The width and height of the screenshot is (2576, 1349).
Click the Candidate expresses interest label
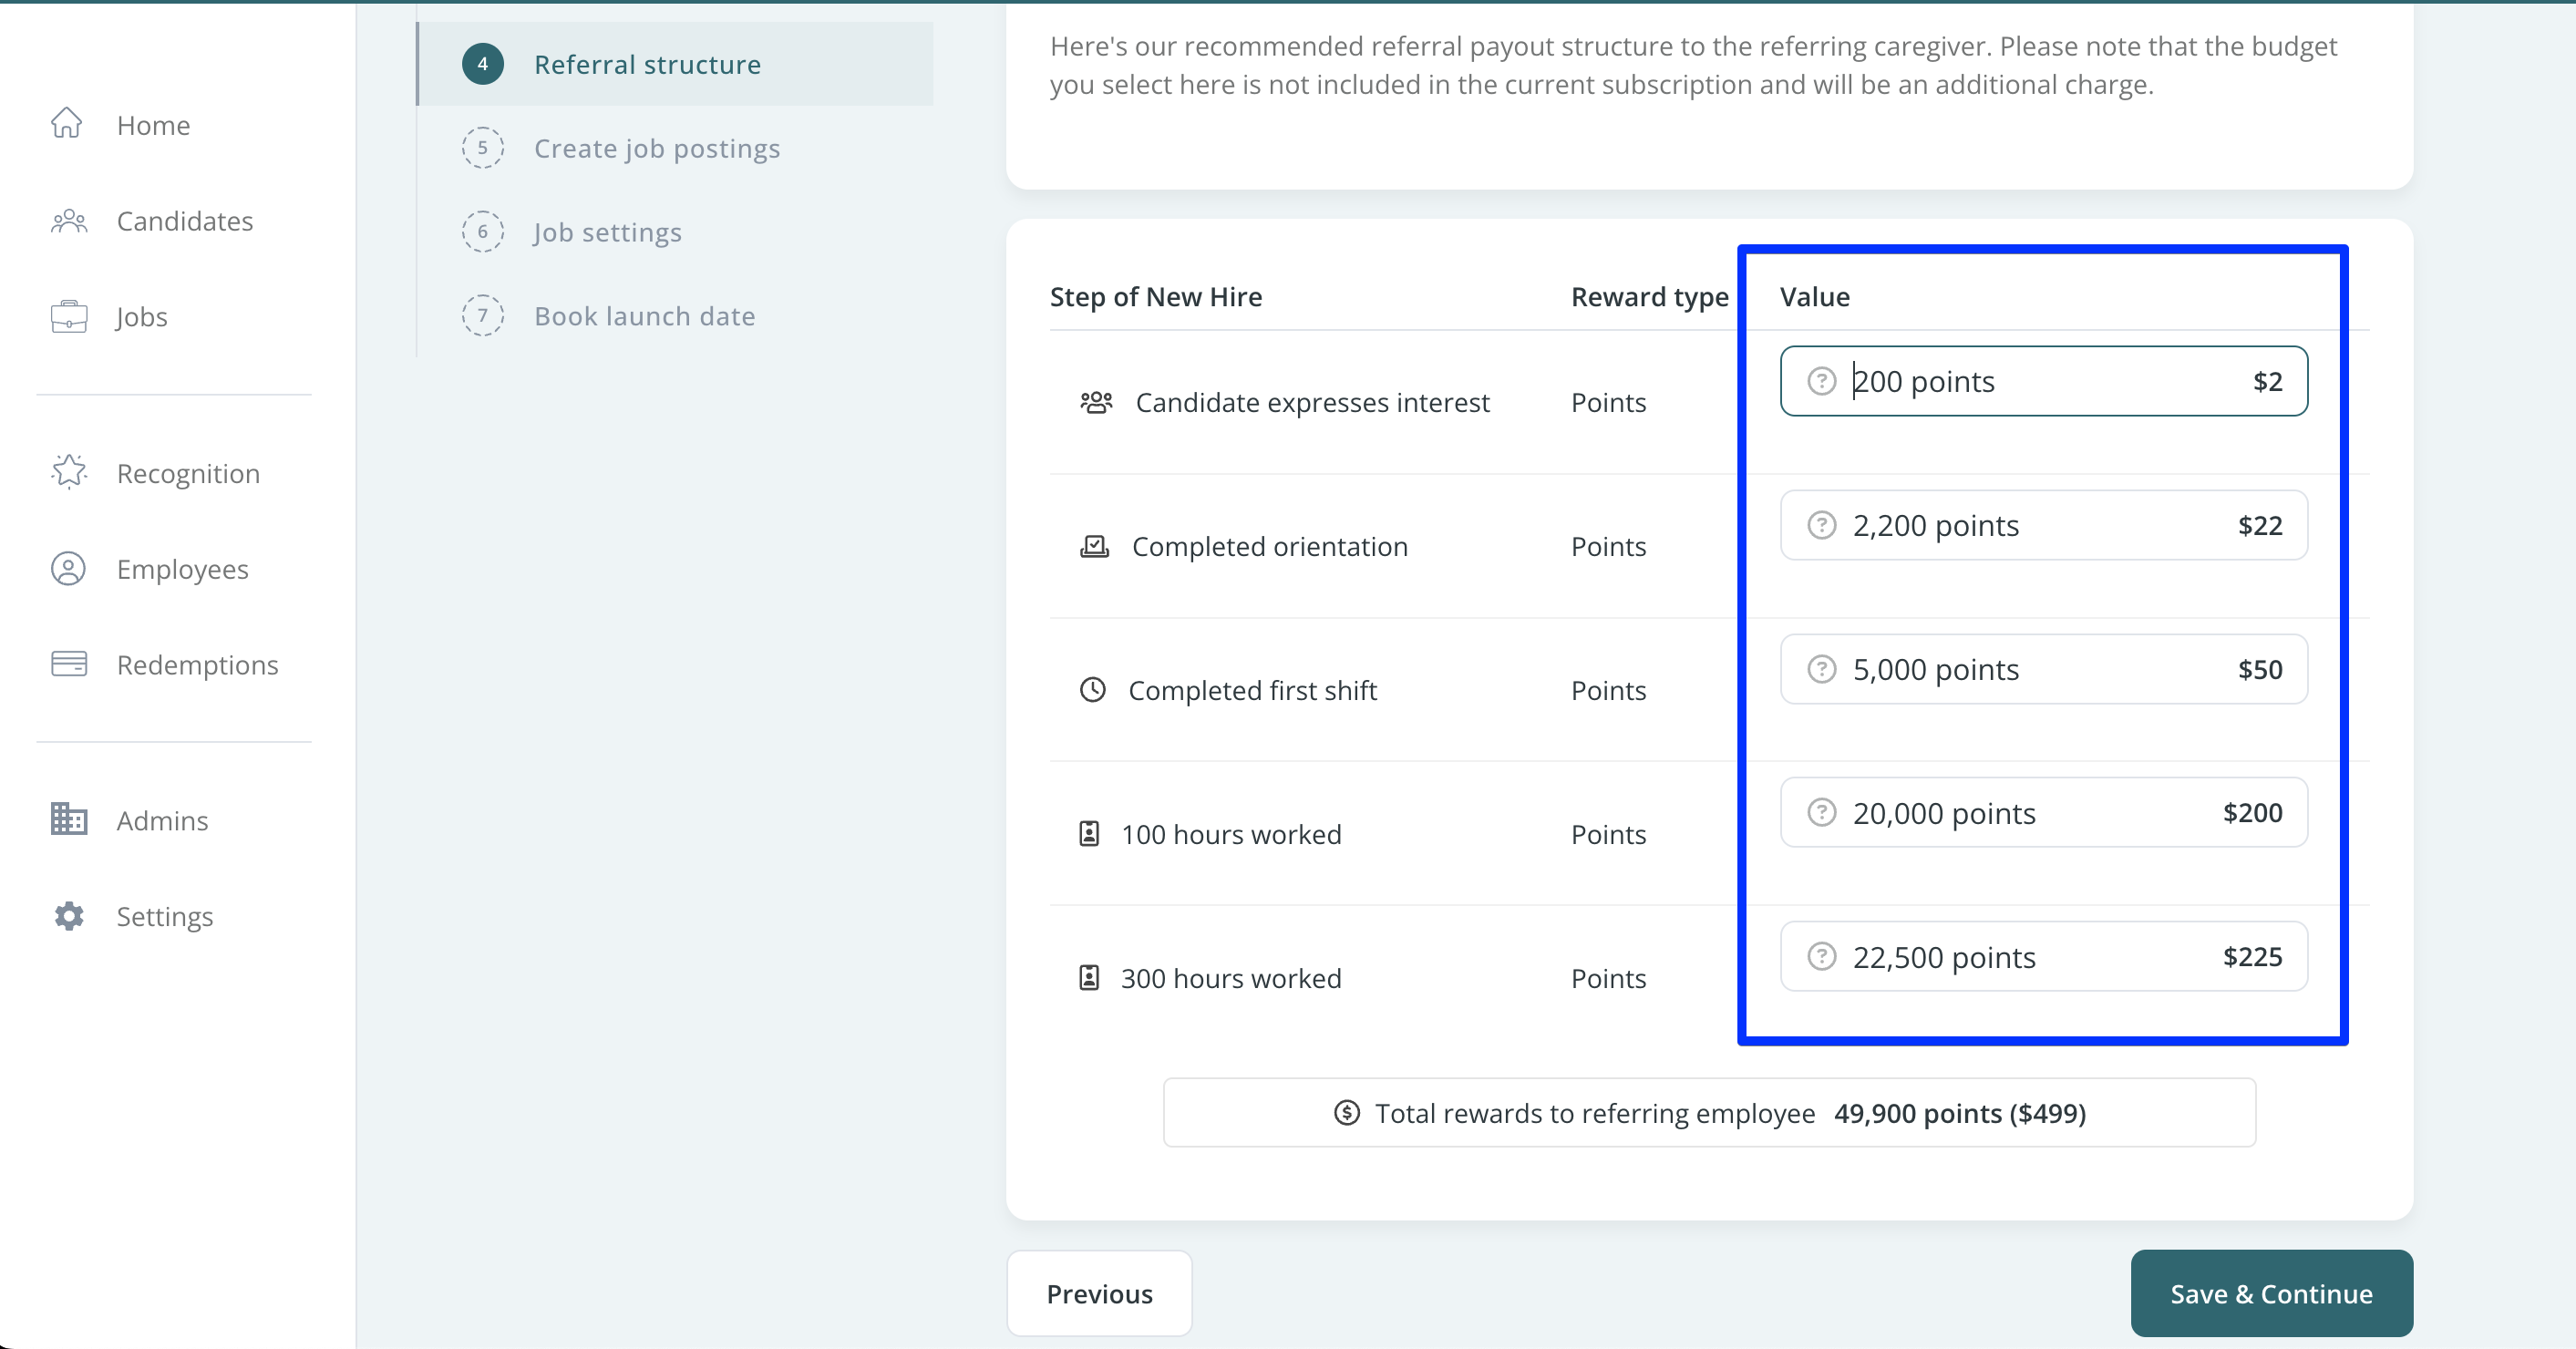tap(1312, 402)
